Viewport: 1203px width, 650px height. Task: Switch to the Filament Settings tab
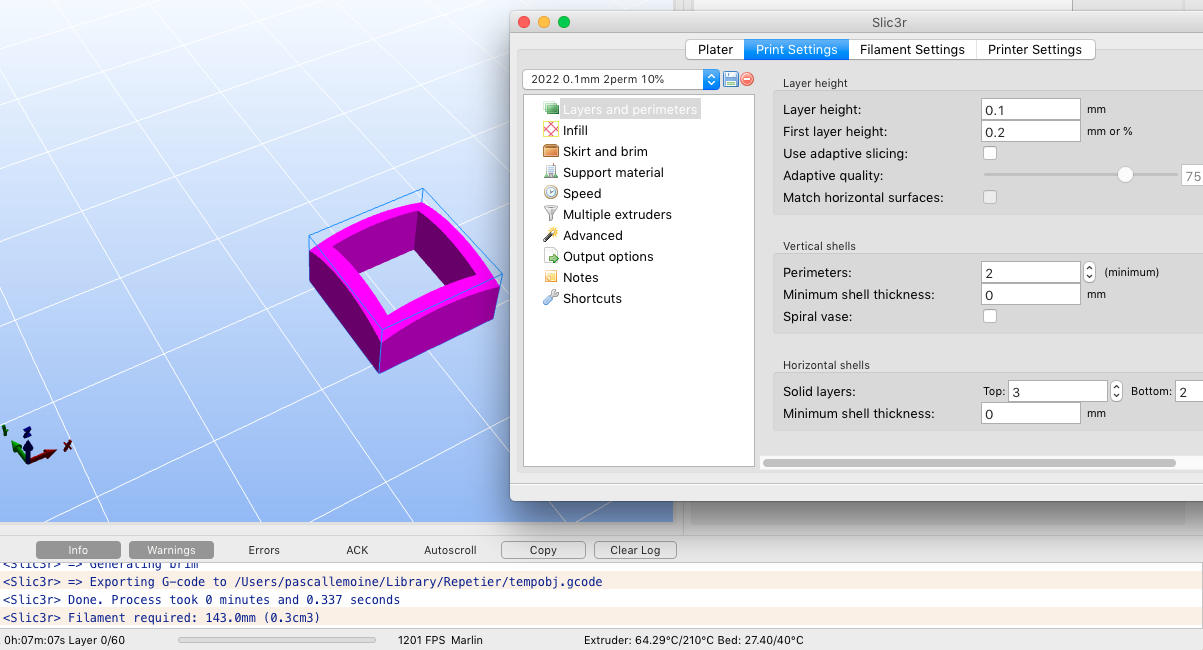coord(912,49)
